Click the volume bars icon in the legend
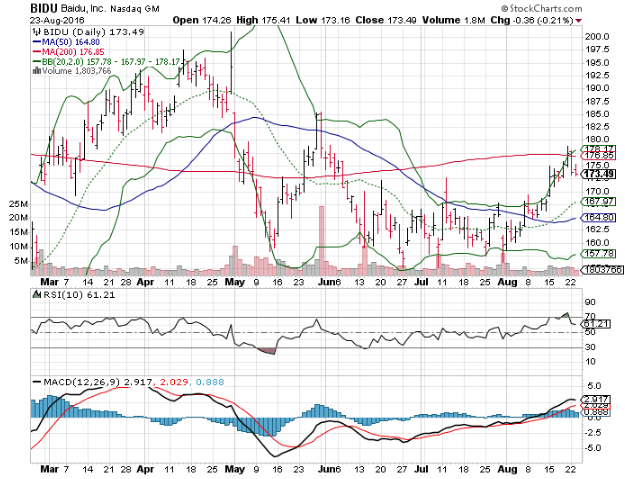625x479 pixels. coord(37,71)
